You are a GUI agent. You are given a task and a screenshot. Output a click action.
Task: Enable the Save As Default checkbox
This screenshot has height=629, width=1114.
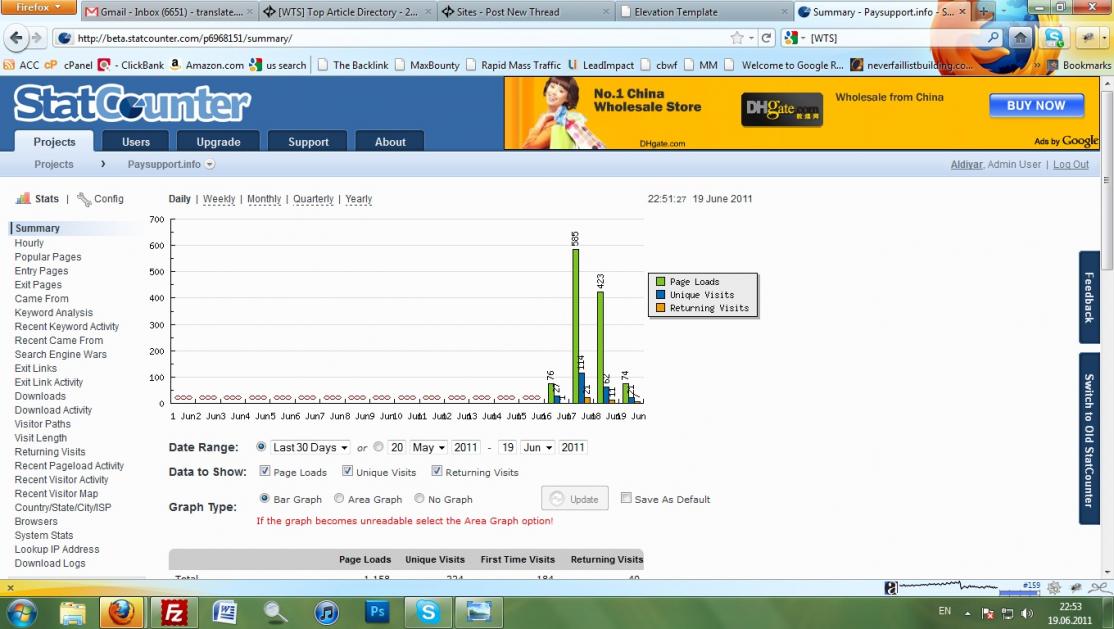626,498
